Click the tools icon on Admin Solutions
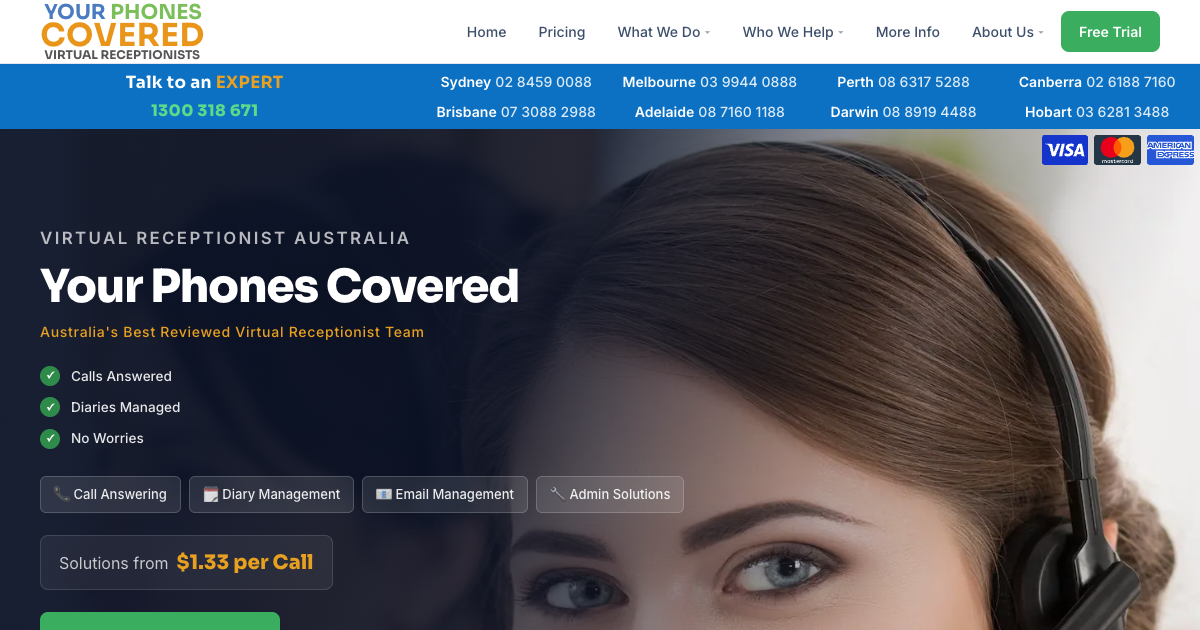The width and height of the screenshot is (1200, 630). [x=557, y=493]
